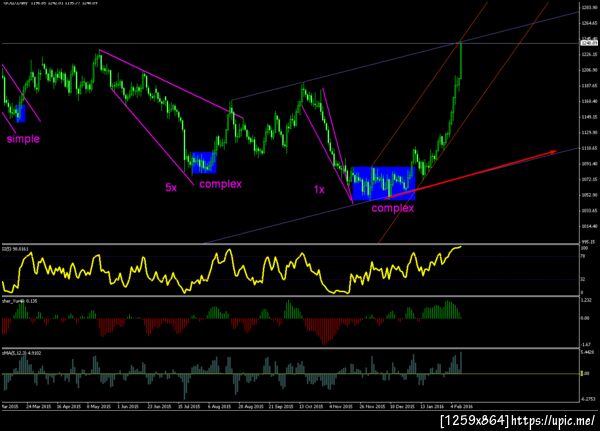Click the 'simple' chart annotation label
This screenshot has height=431, width=600.
pos(23,139)
